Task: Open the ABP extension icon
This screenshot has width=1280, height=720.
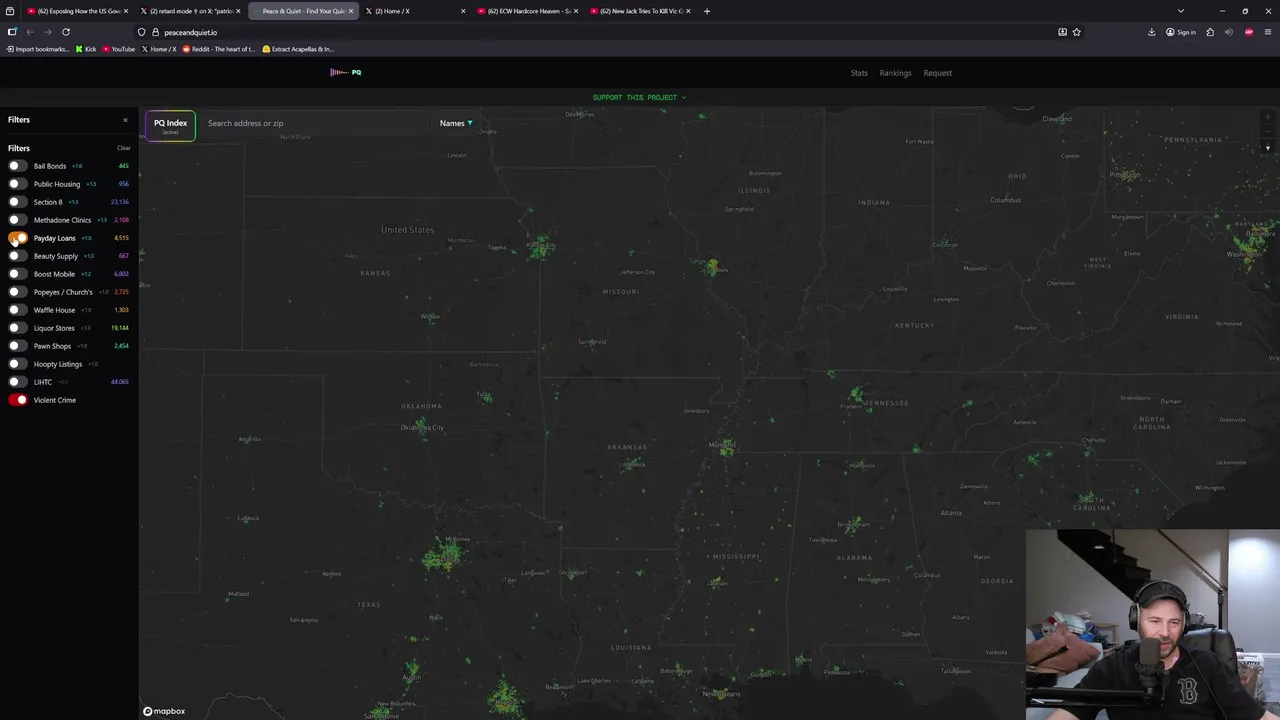Action: click(x=1249, y=32)
